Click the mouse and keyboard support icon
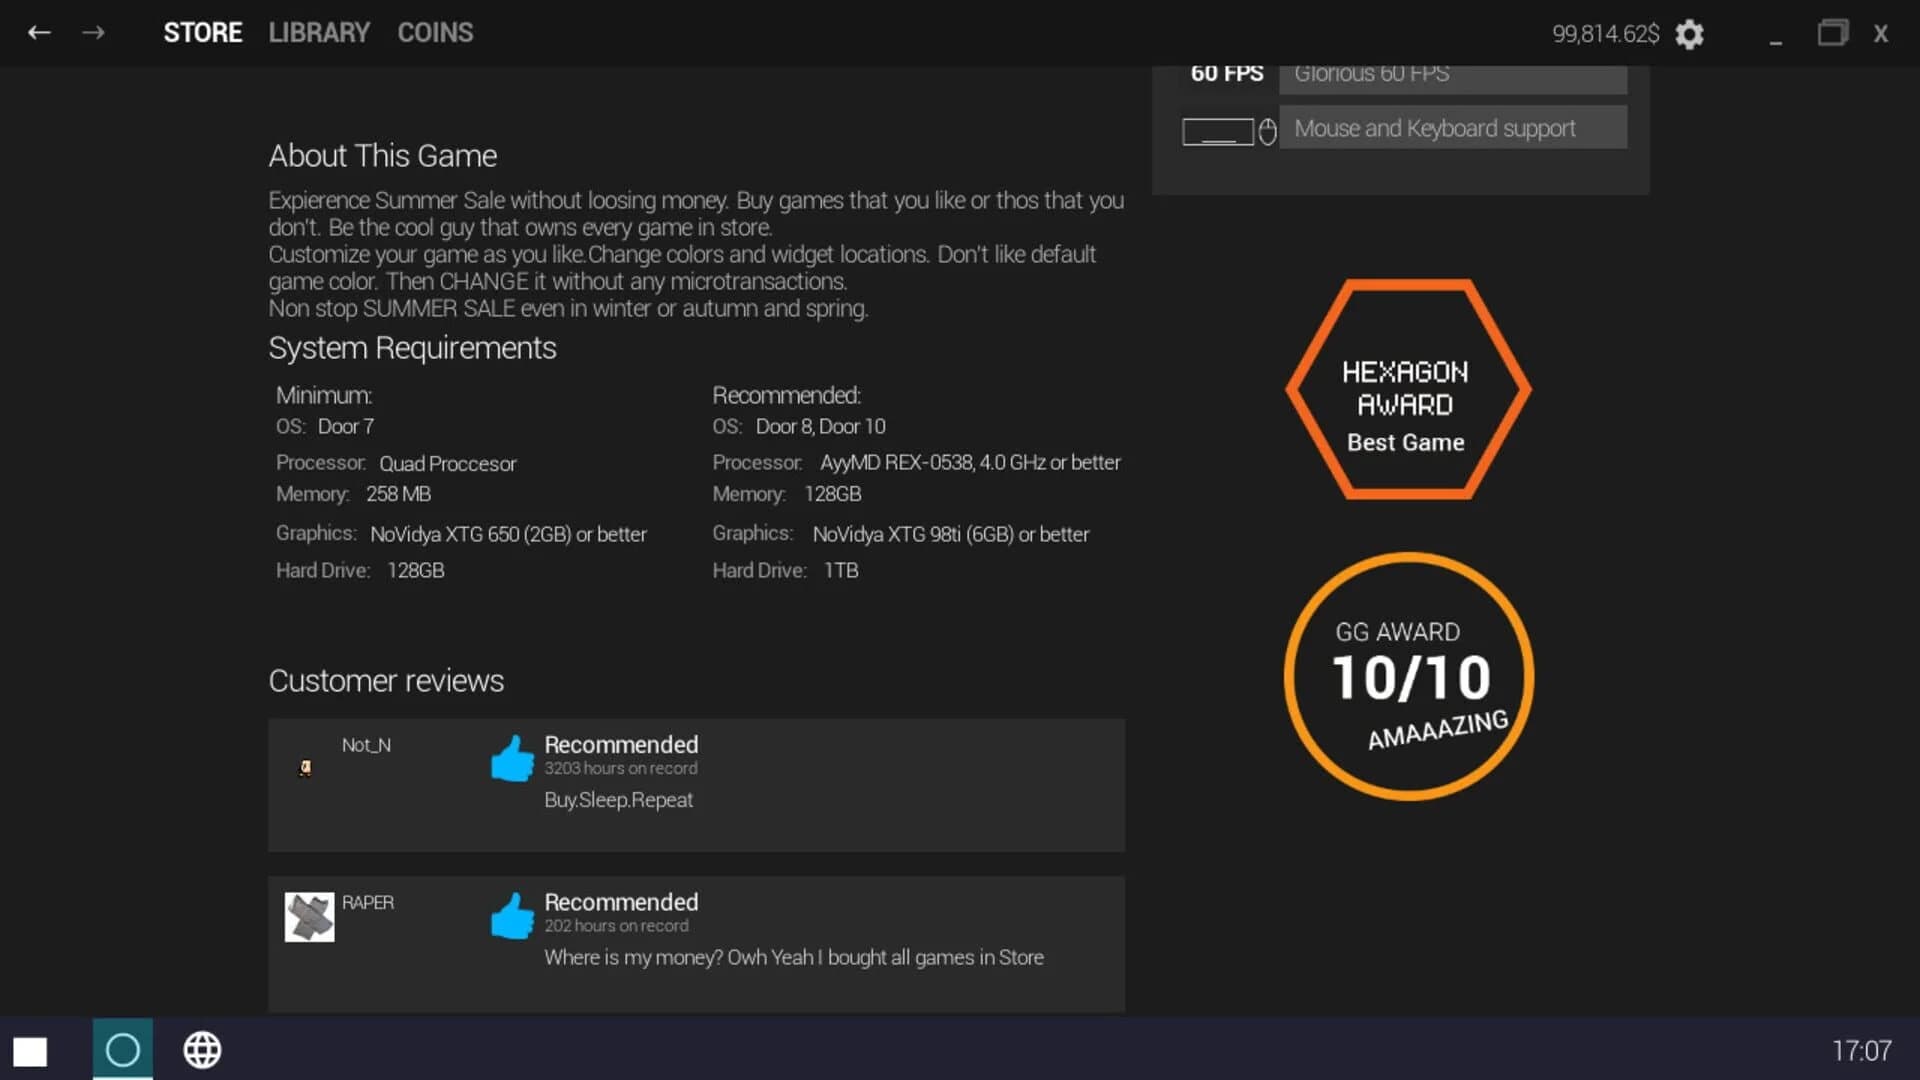 [1227, 130]
